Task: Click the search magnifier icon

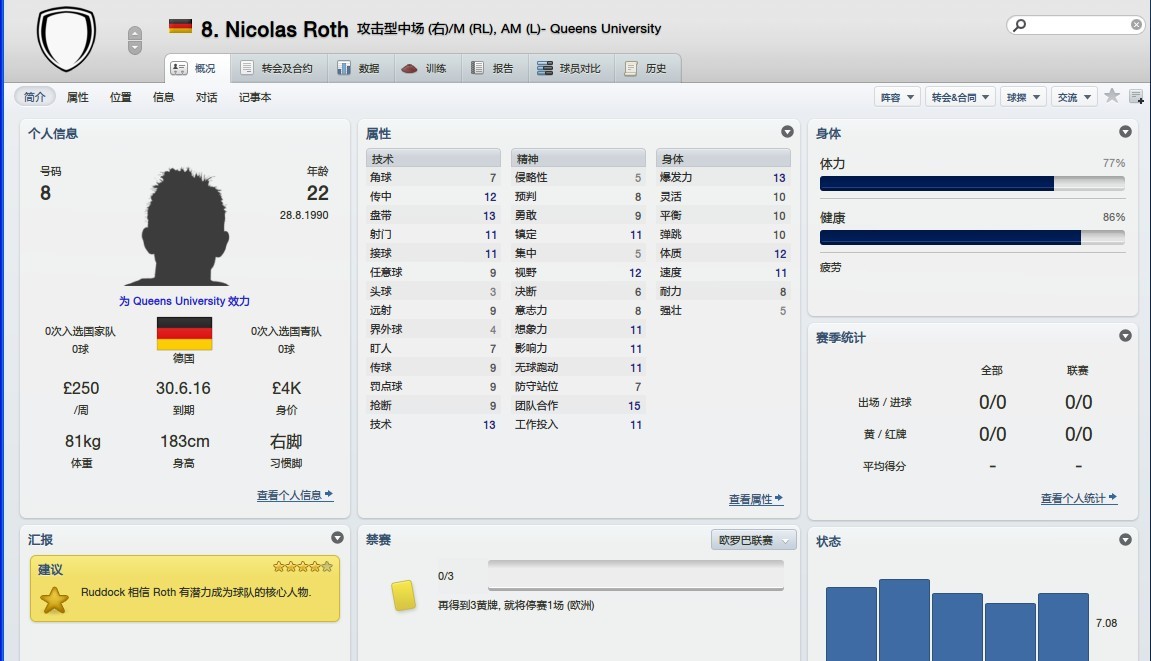Action: pos(1020,25)
